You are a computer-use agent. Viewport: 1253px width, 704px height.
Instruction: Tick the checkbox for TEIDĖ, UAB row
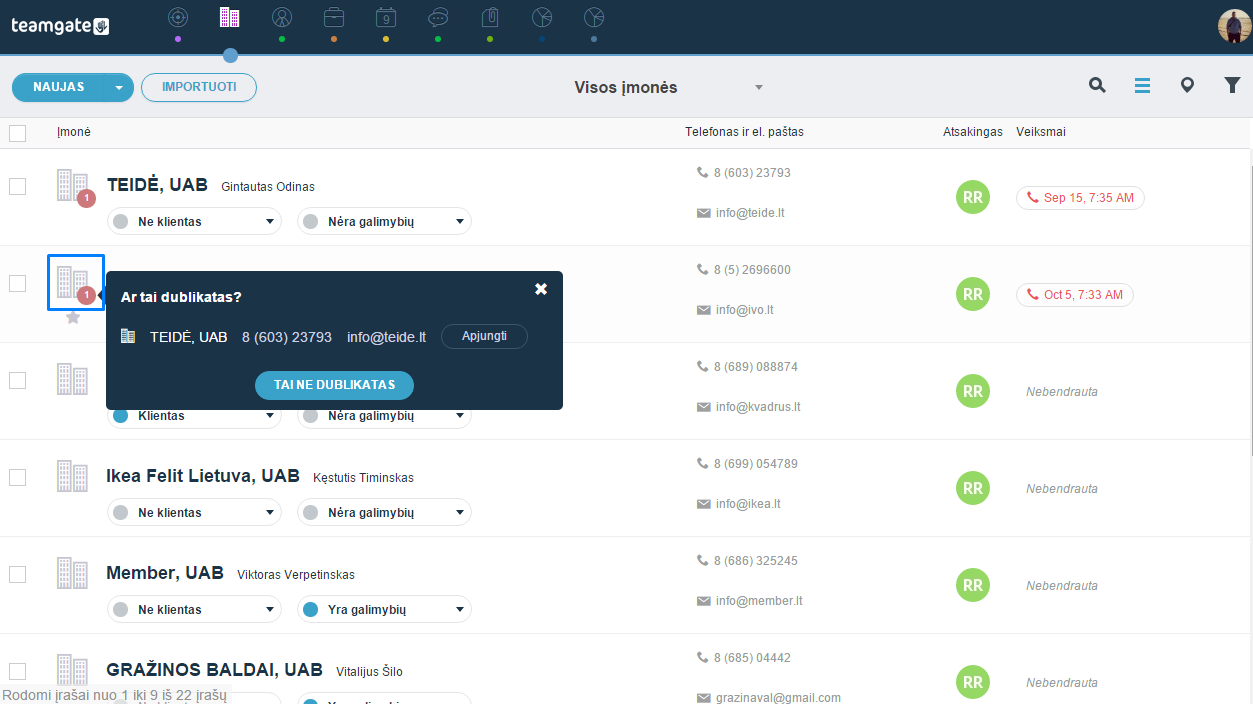[x=17, y=186]
